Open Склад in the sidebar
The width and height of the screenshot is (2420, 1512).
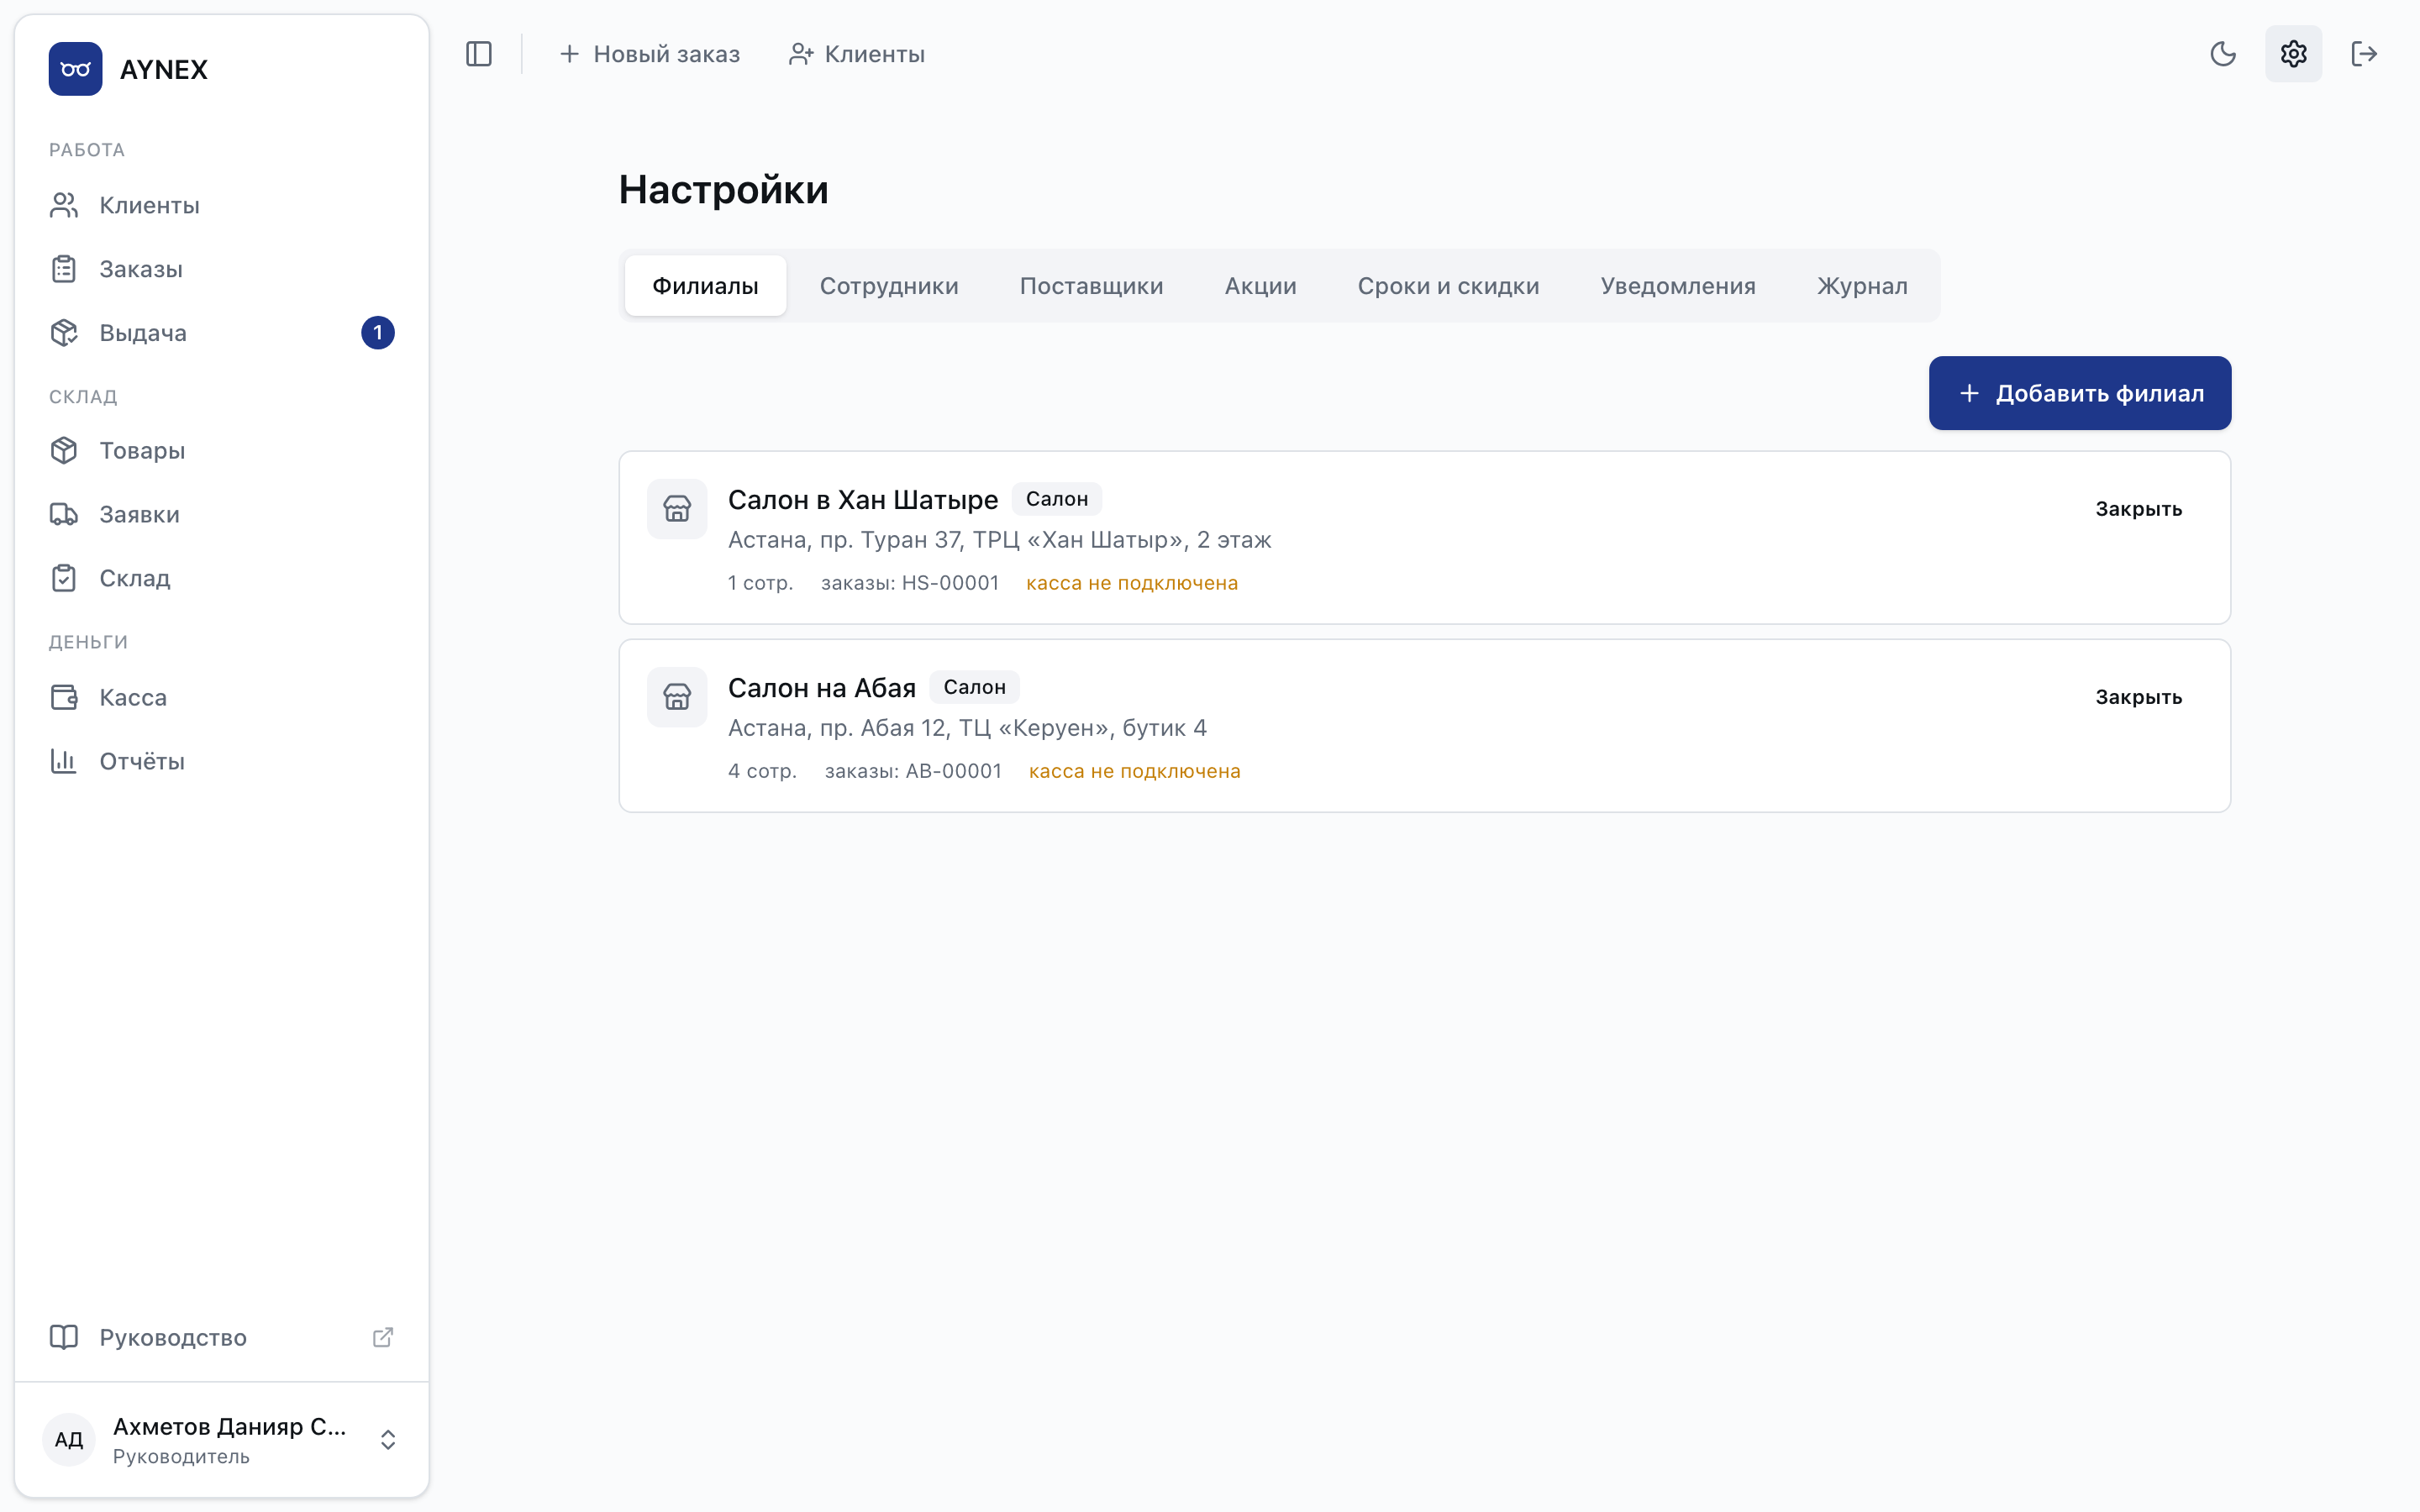click(222, 578)
